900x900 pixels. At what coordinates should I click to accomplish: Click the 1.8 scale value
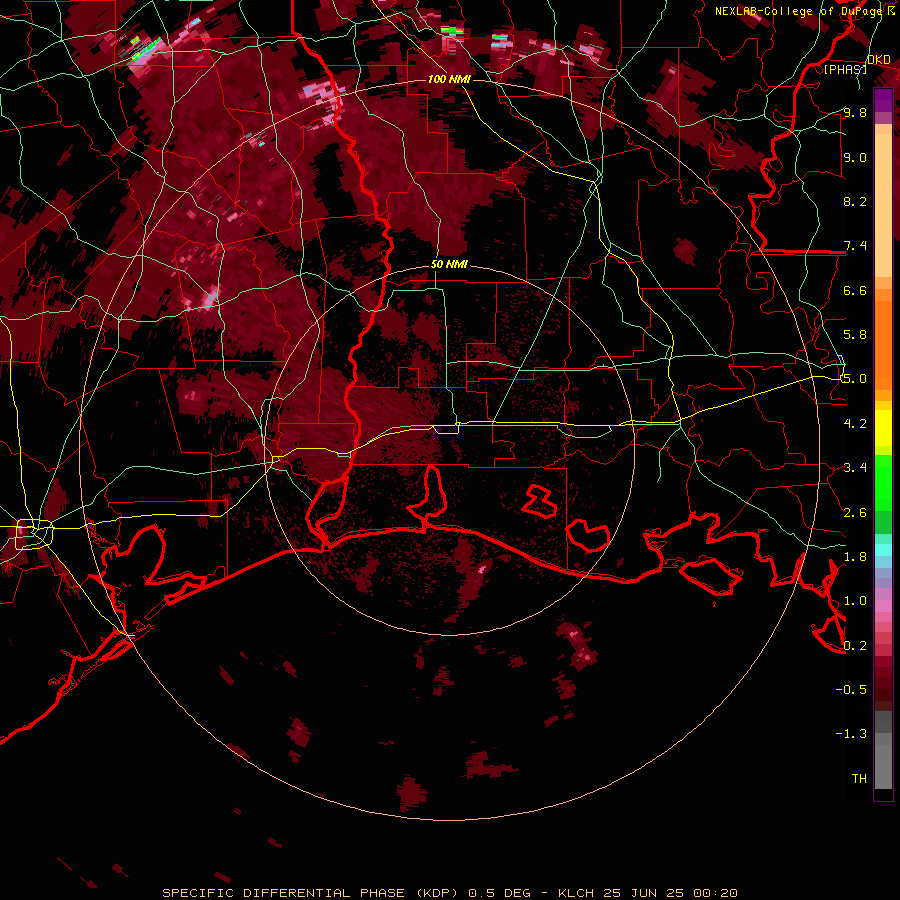(x=854, y=557)
